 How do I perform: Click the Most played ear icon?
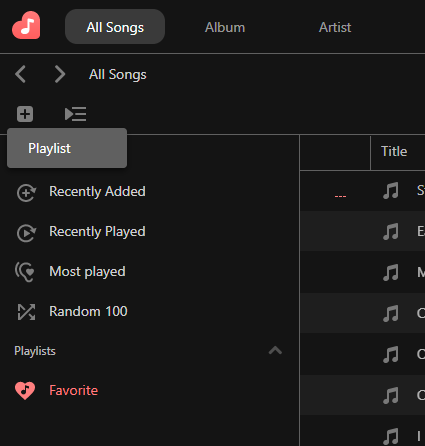click(x=25, y=272)
